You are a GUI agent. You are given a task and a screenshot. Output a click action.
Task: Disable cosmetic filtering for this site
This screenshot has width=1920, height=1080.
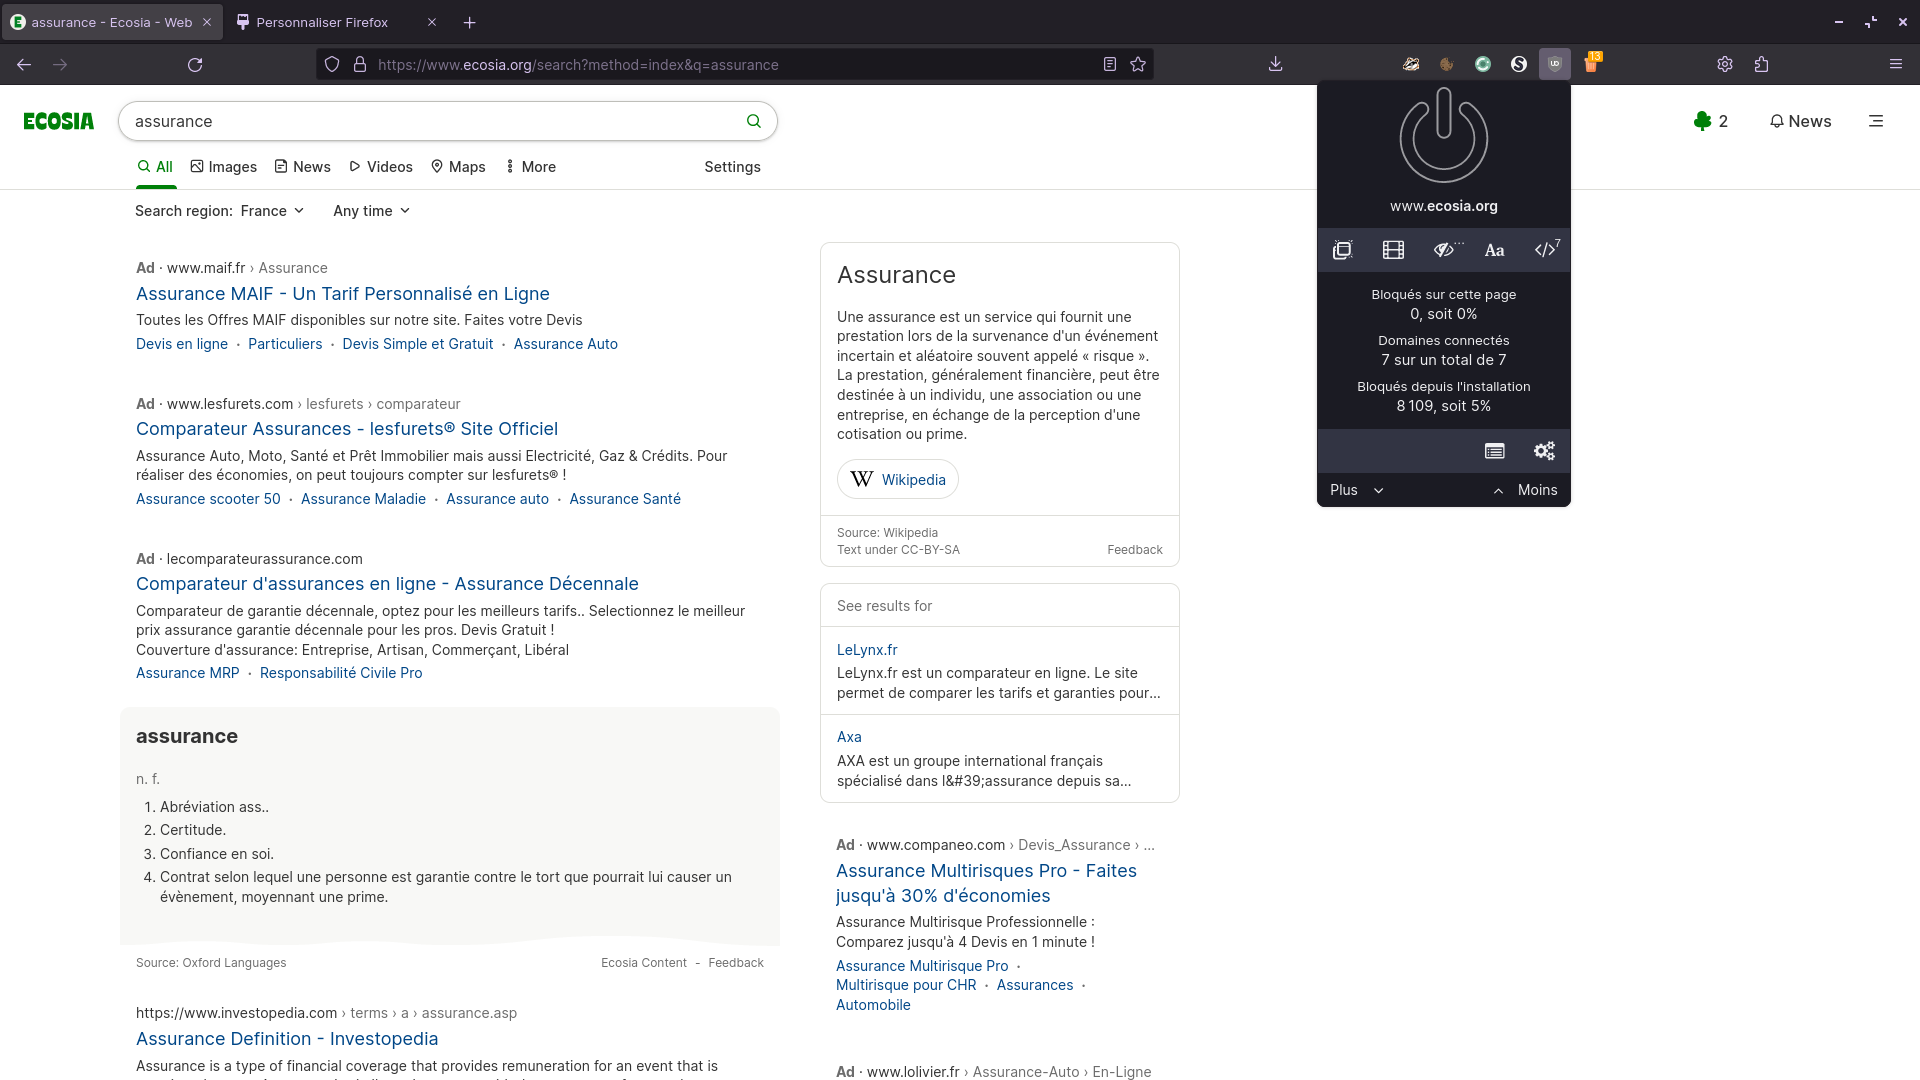pyautogui.click(x=1445, y=250)
